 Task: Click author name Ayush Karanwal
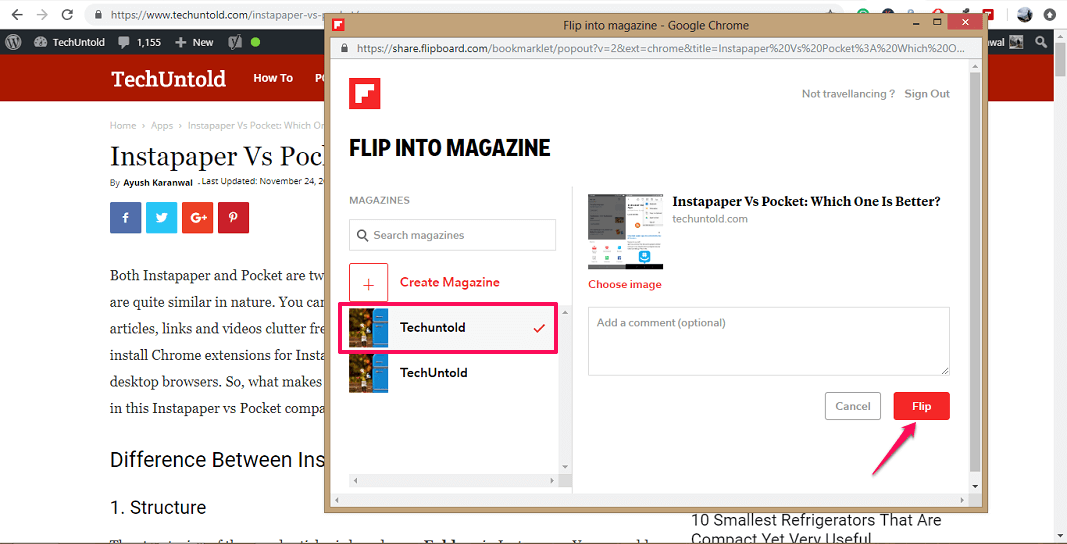158,182
